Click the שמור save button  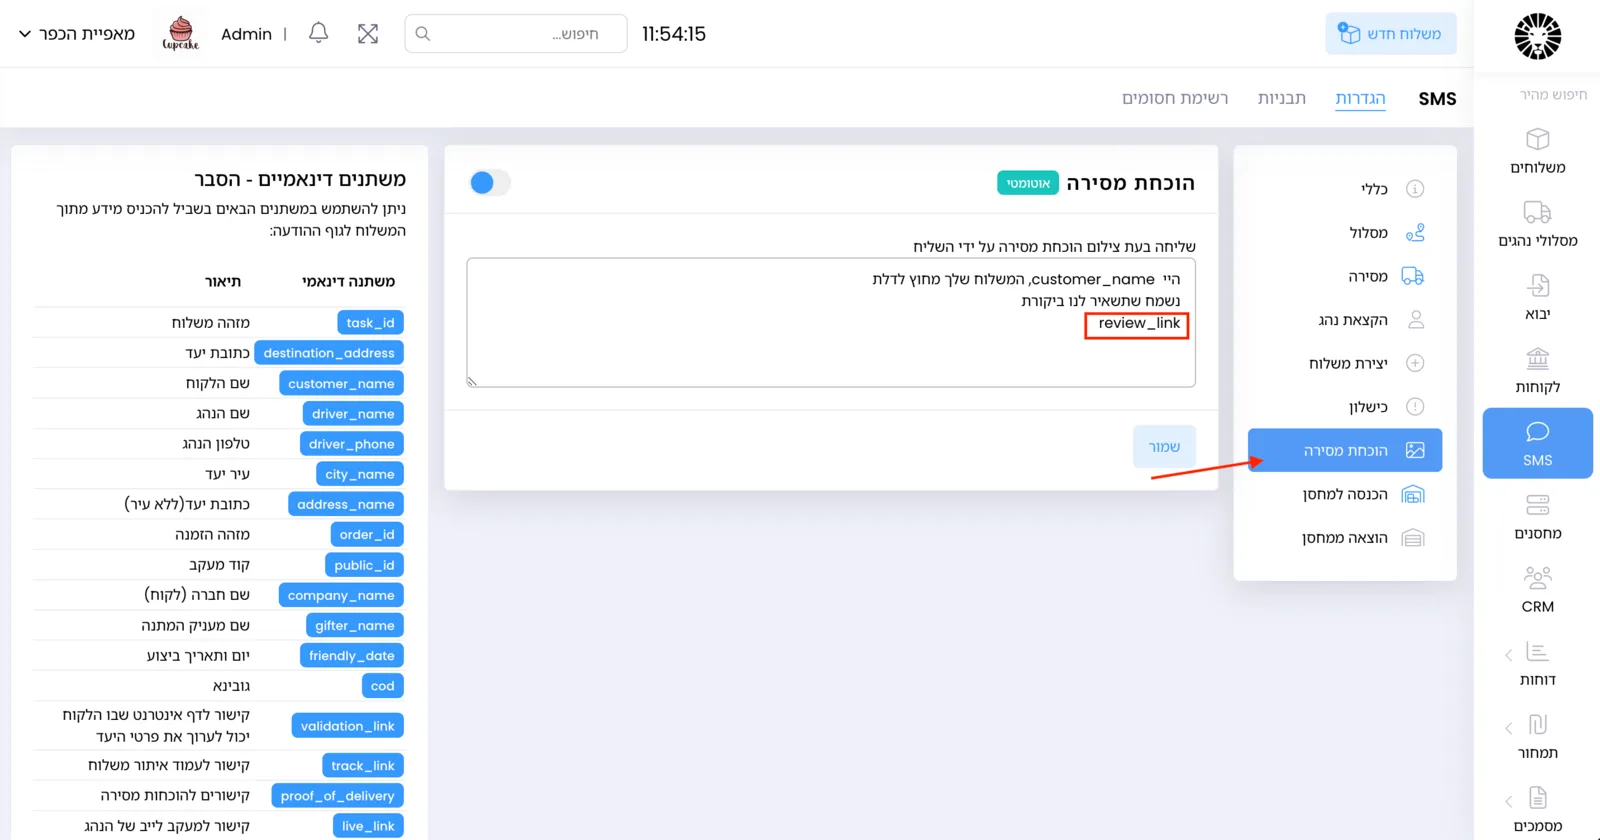pos(1164,446)
